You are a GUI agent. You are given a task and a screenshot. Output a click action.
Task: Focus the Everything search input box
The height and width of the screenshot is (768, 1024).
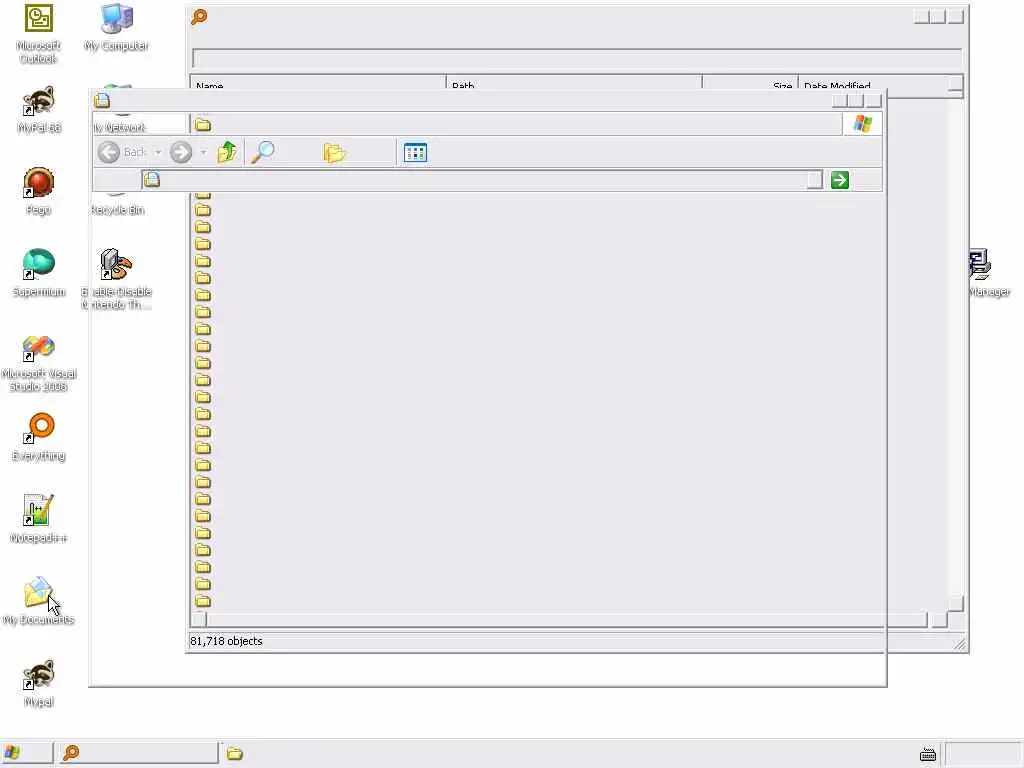coord(577,57)
